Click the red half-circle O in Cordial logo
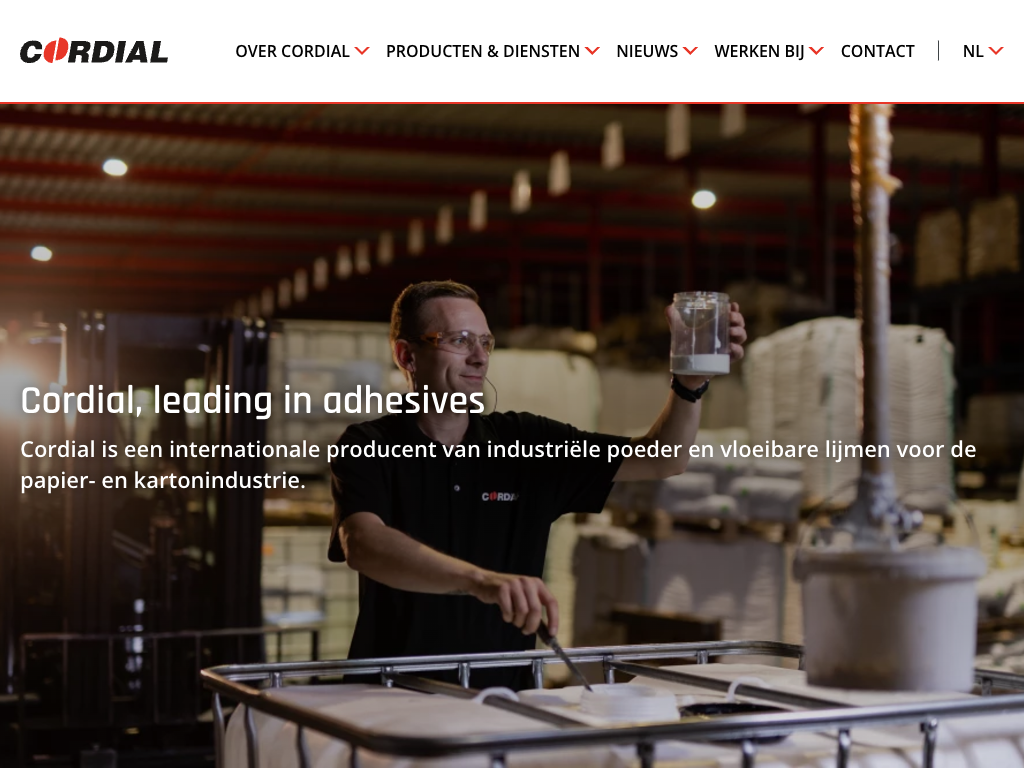Image resolution: width=1024 pixels, height=768 pixels. point(58,51)
